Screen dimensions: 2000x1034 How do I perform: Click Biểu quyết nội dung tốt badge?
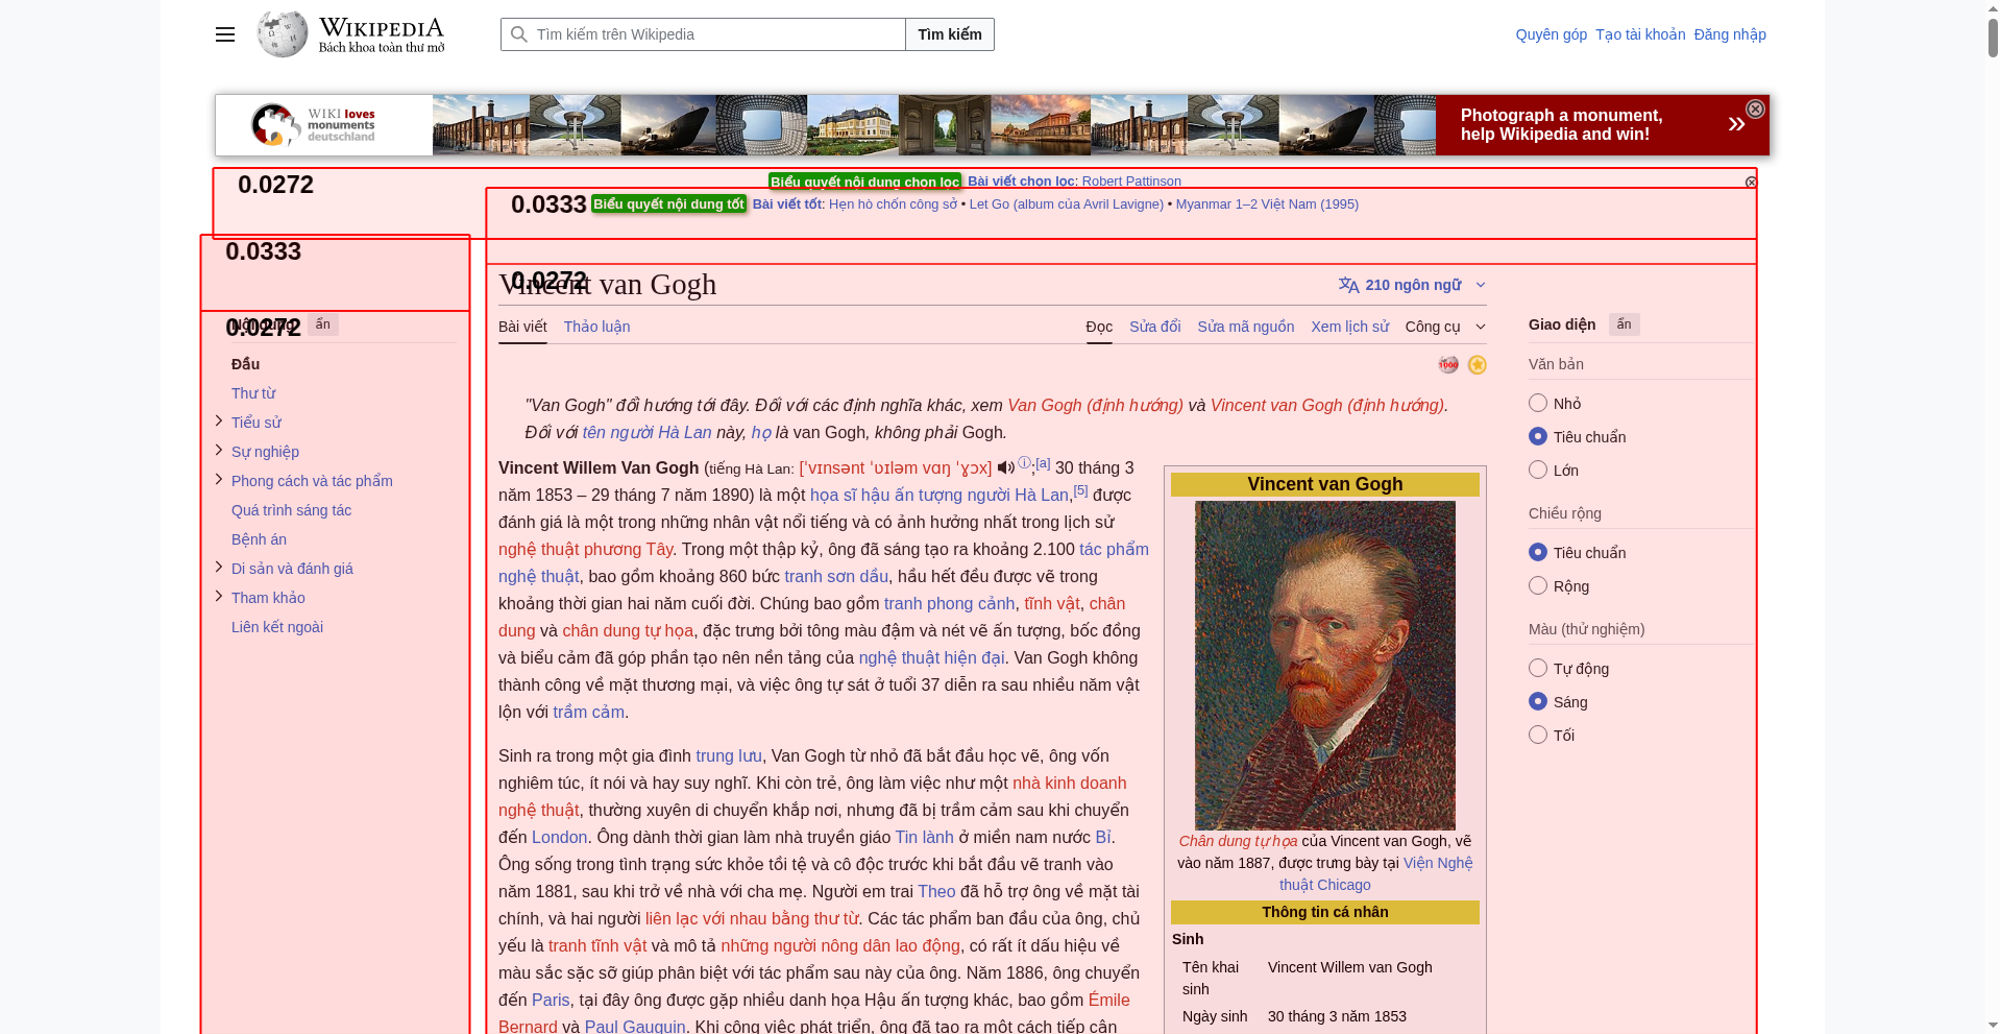[x=669, y=204]
